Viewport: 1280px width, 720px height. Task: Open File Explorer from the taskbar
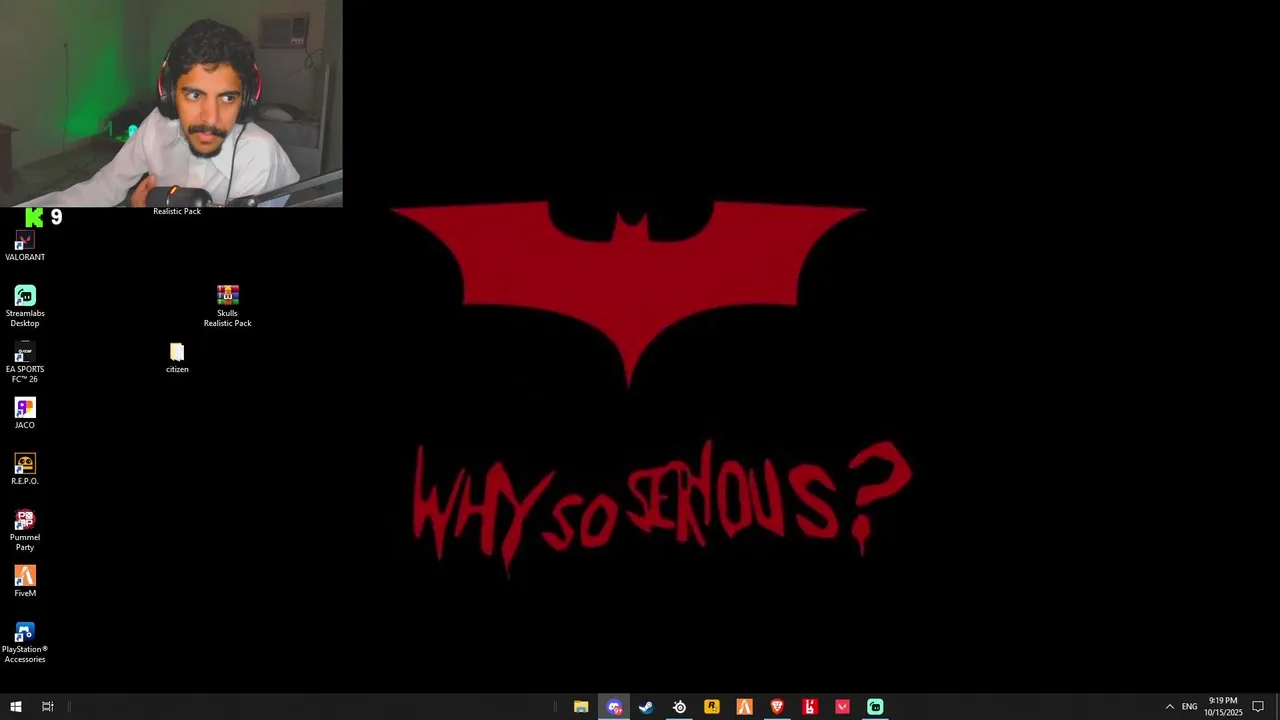tap(581, 707)
